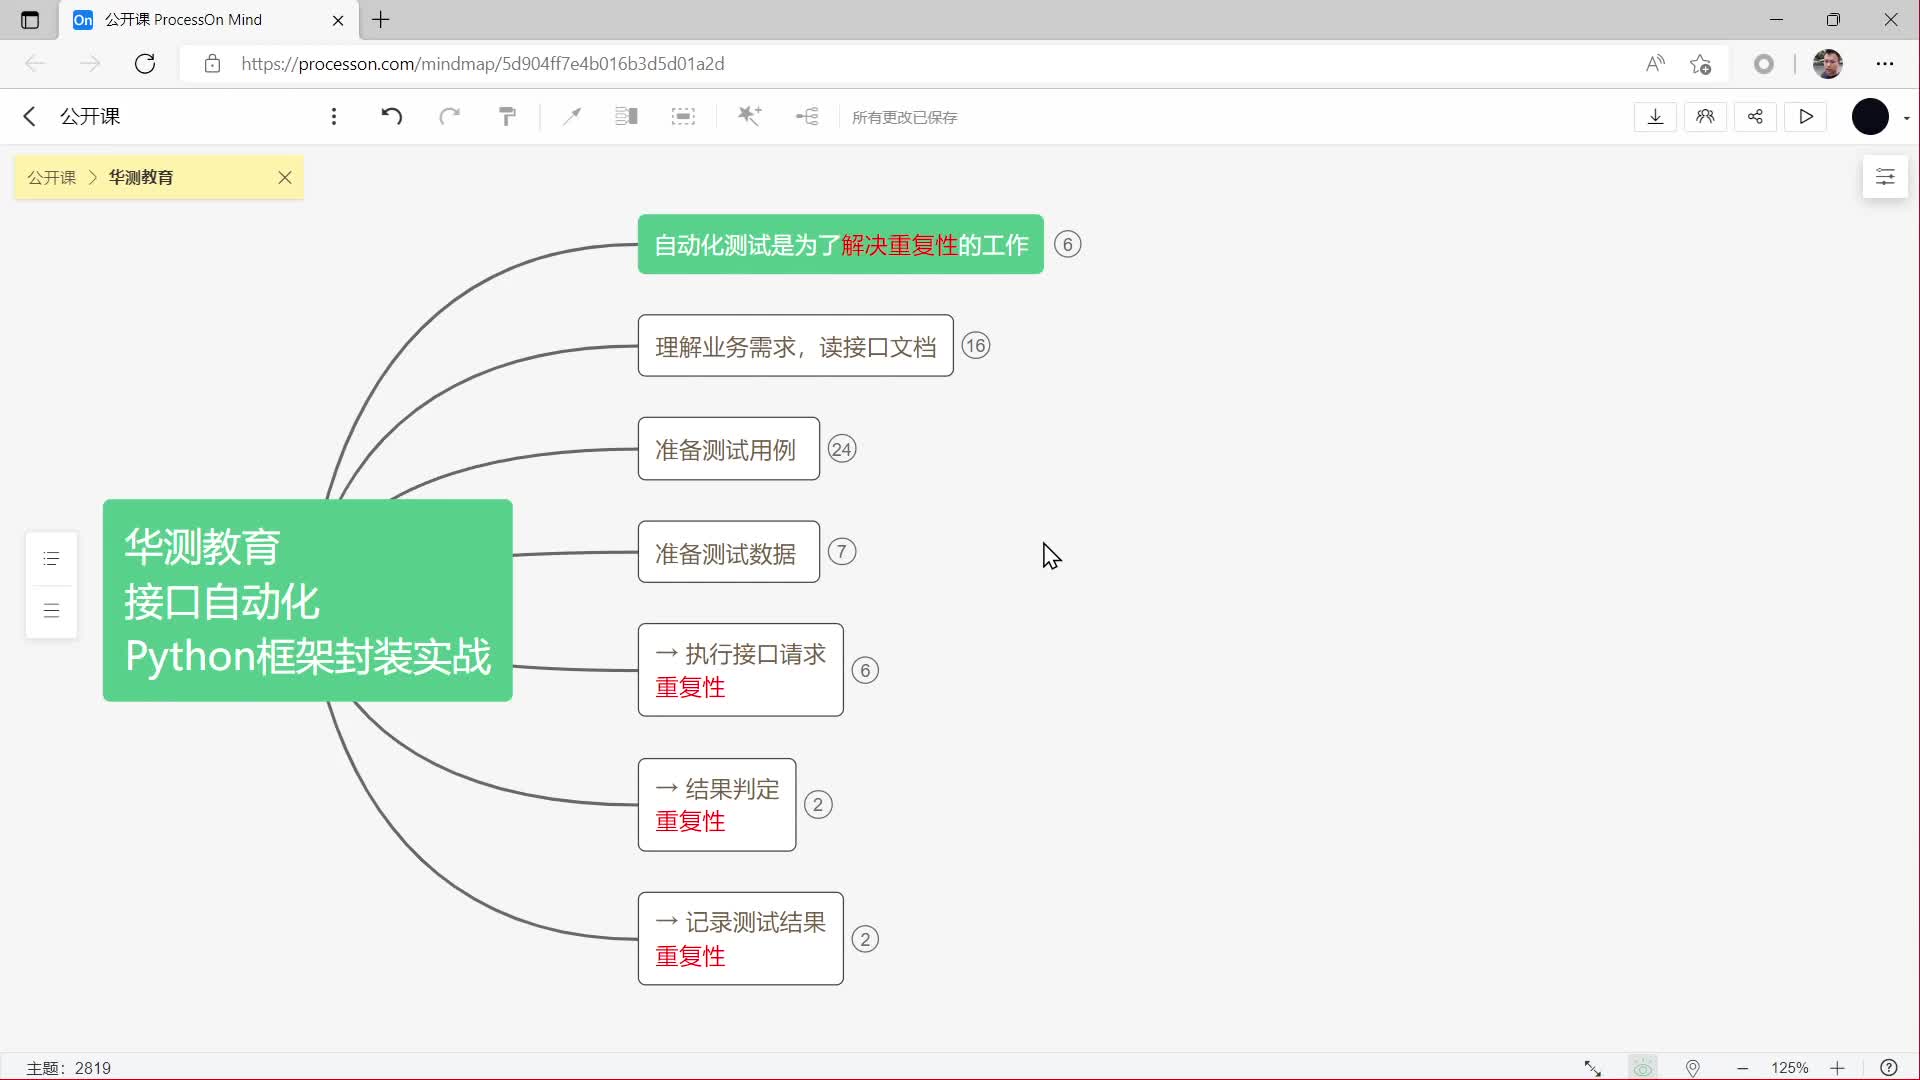
Task: Select the green 自动化测试是为了解决重复性的工作 node
Action: click(841, 244)
